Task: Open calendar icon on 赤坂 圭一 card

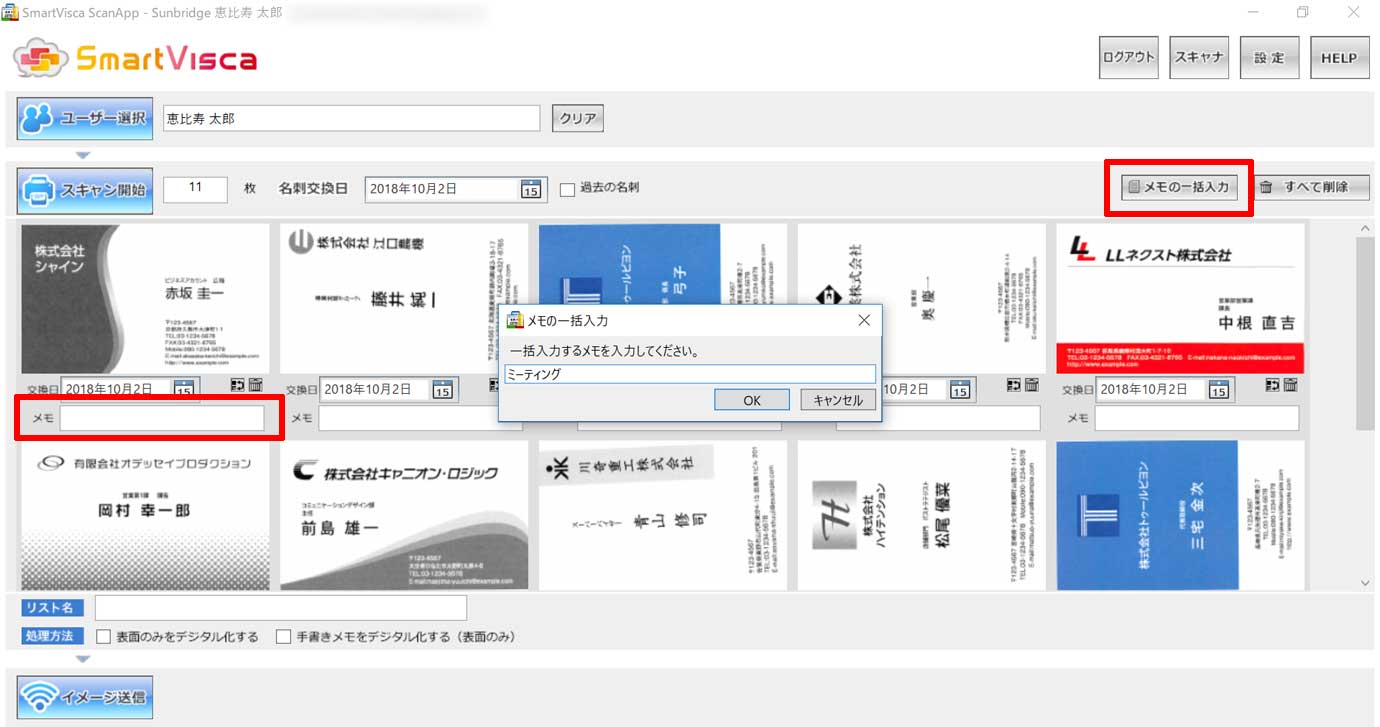Action: [x=184, y=389]
